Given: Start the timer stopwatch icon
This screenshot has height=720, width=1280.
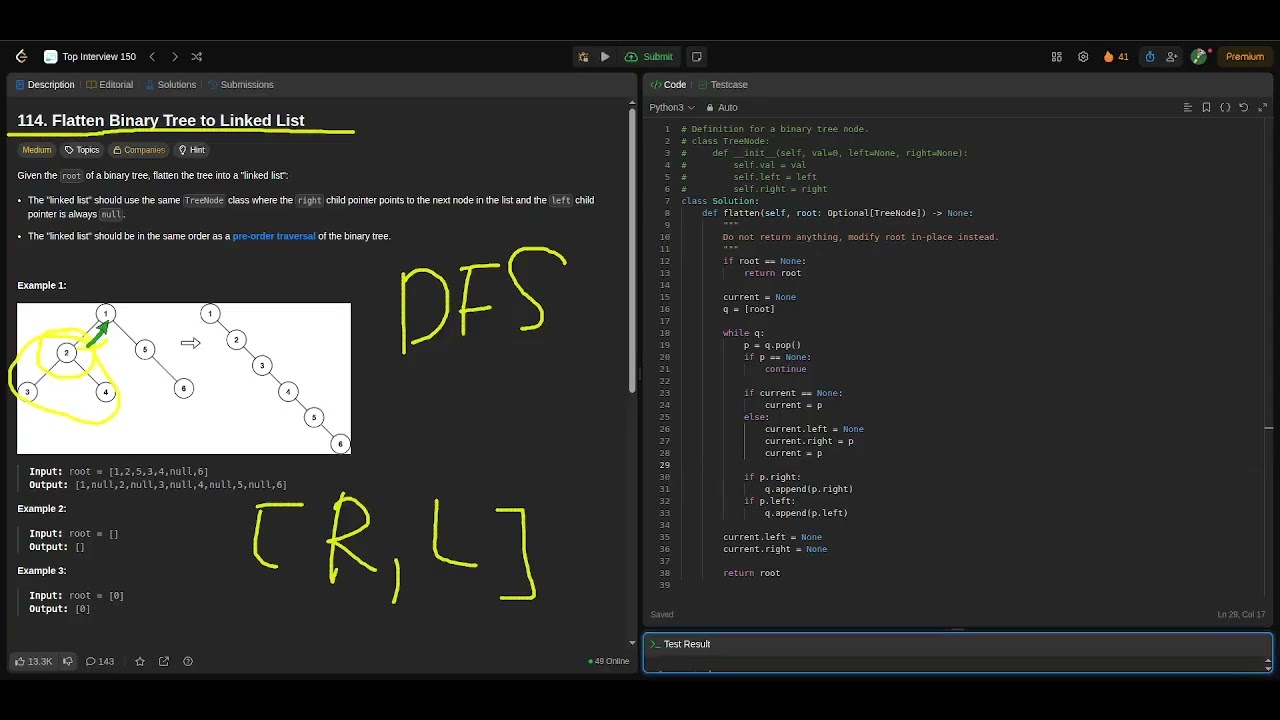Looking at the screenshot, I should click(x=1150, y=57).
